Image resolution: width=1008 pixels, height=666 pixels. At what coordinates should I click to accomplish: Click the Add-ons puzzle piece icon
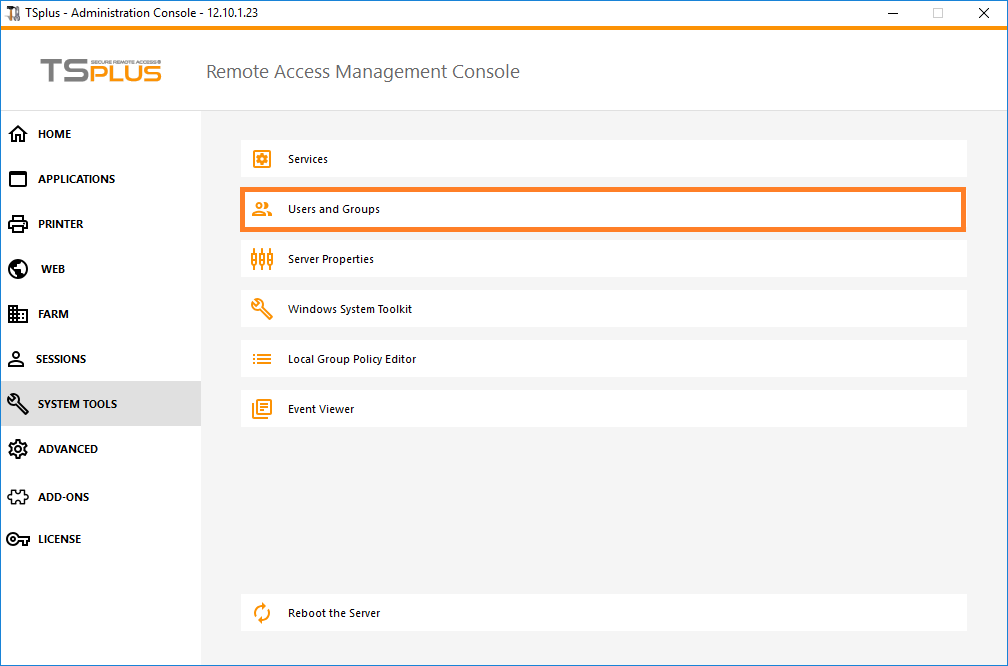click(18, 497)
